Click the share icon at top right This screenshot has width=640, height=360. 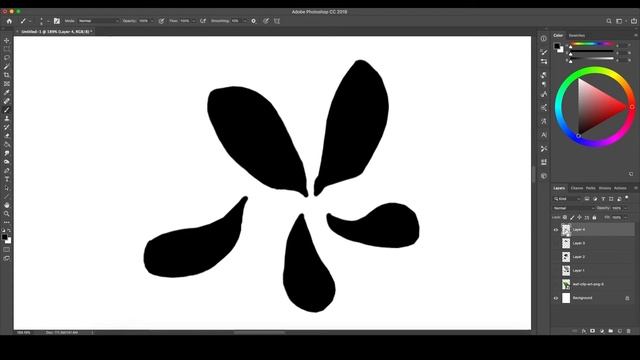click(x=634, y=21)
